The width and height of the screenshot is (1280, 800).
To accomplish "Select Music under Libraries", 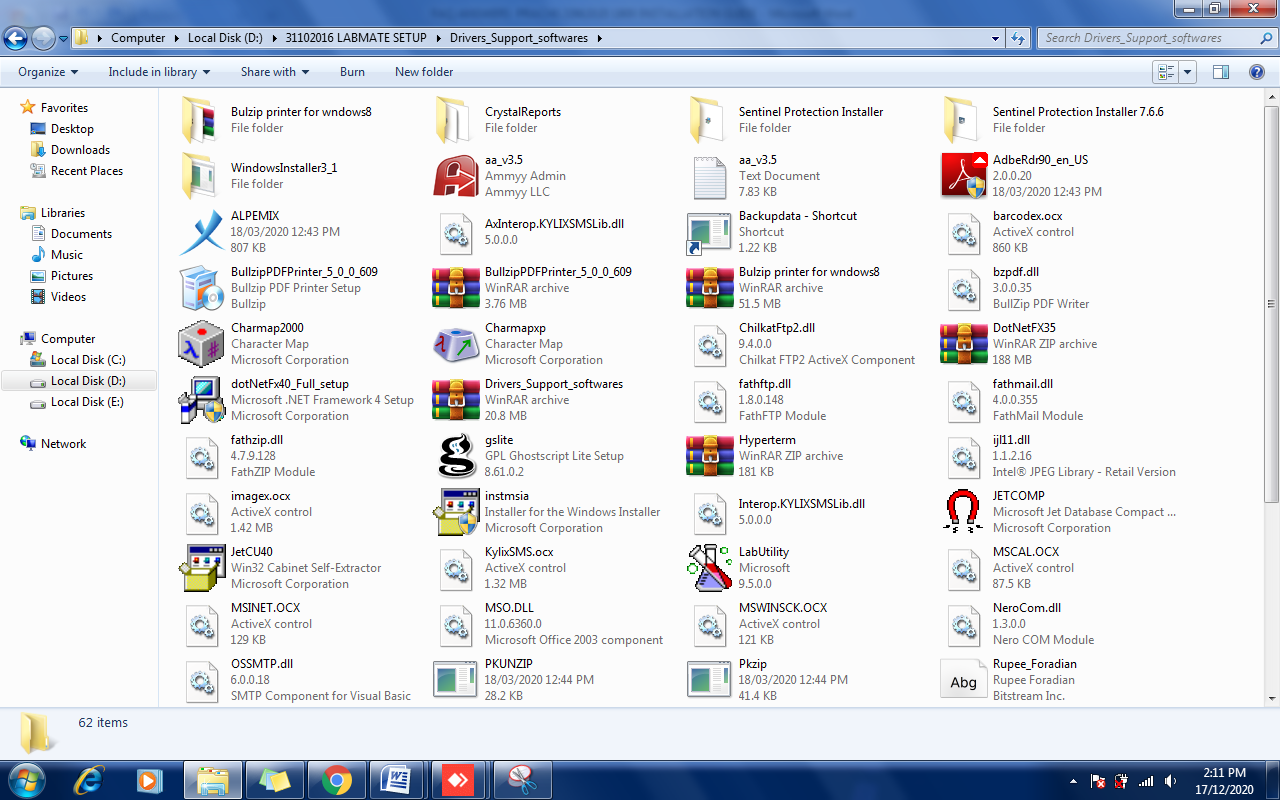I will tap(67, 255).
